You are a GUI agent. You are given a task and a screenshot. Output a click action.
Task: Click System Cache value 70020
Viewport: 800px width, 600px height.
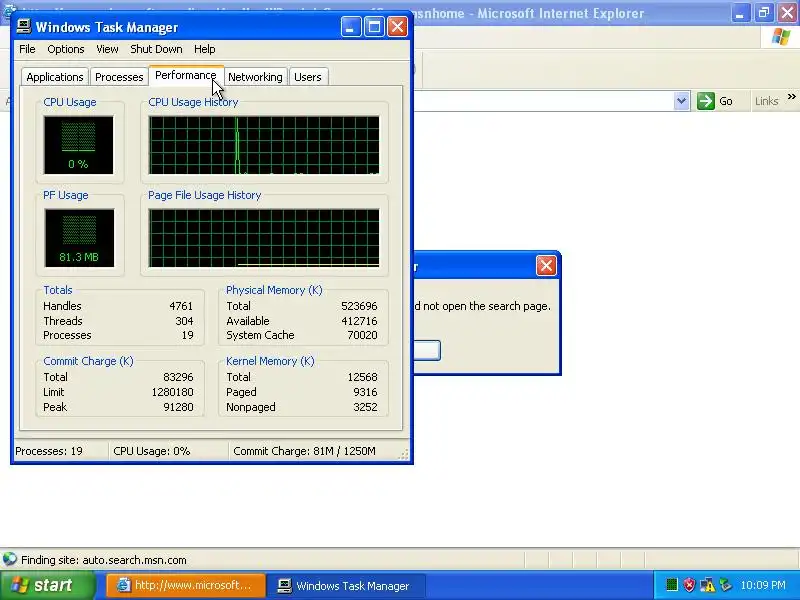[x=362, y=335]
